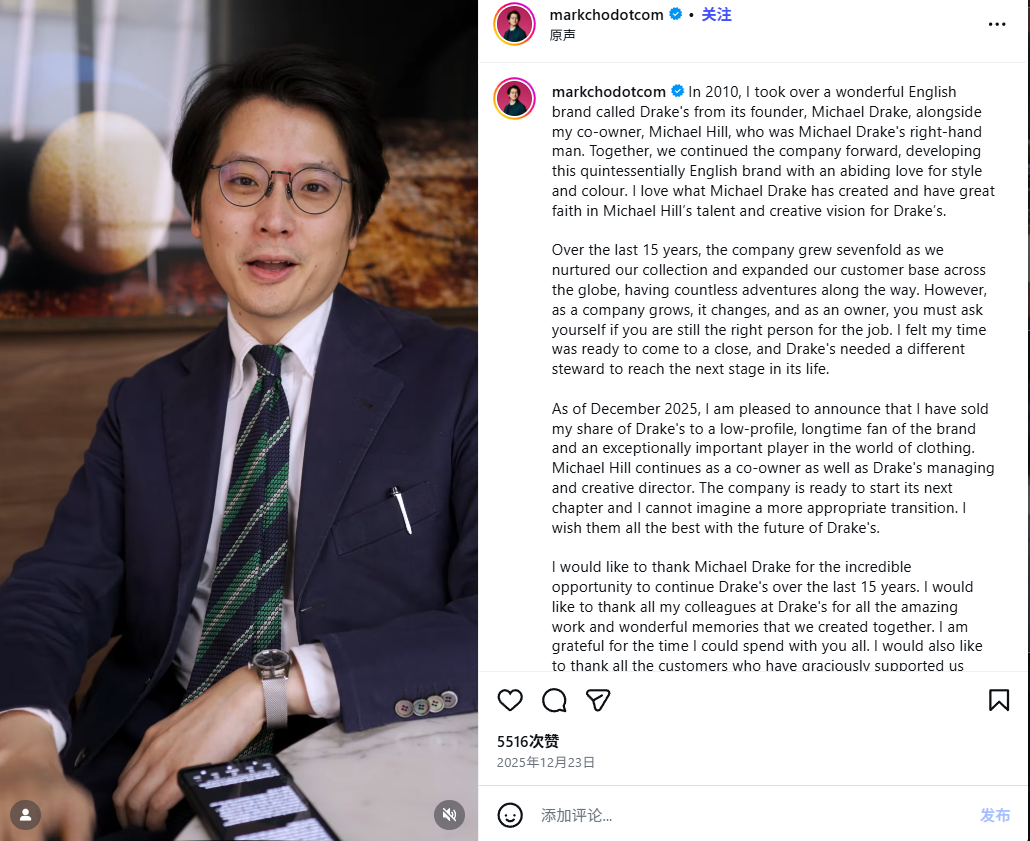Click the verified badge next to header username

(675, 14)
